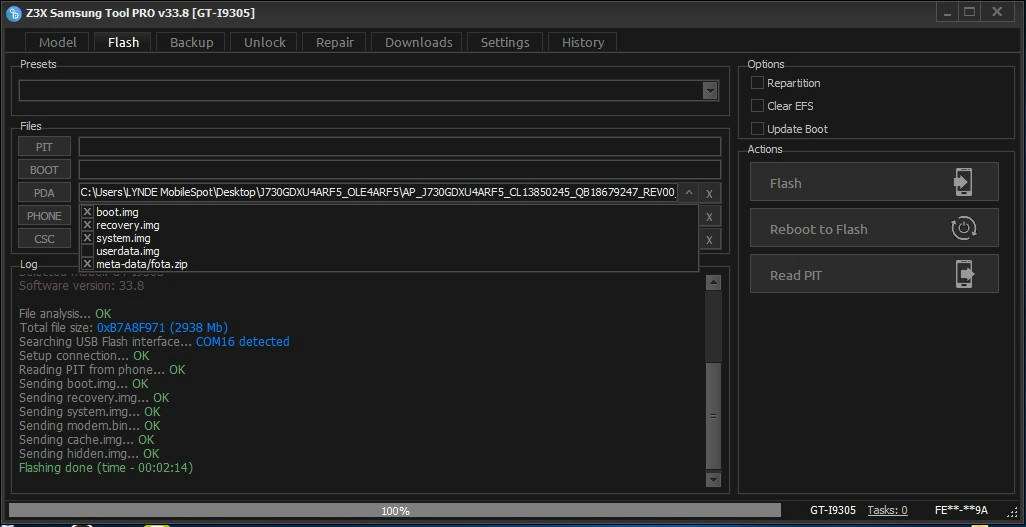Viewport: 1026px width, 527px height.
Task: Toggle the Clear EFS checkbox
Action: point(757,105)
